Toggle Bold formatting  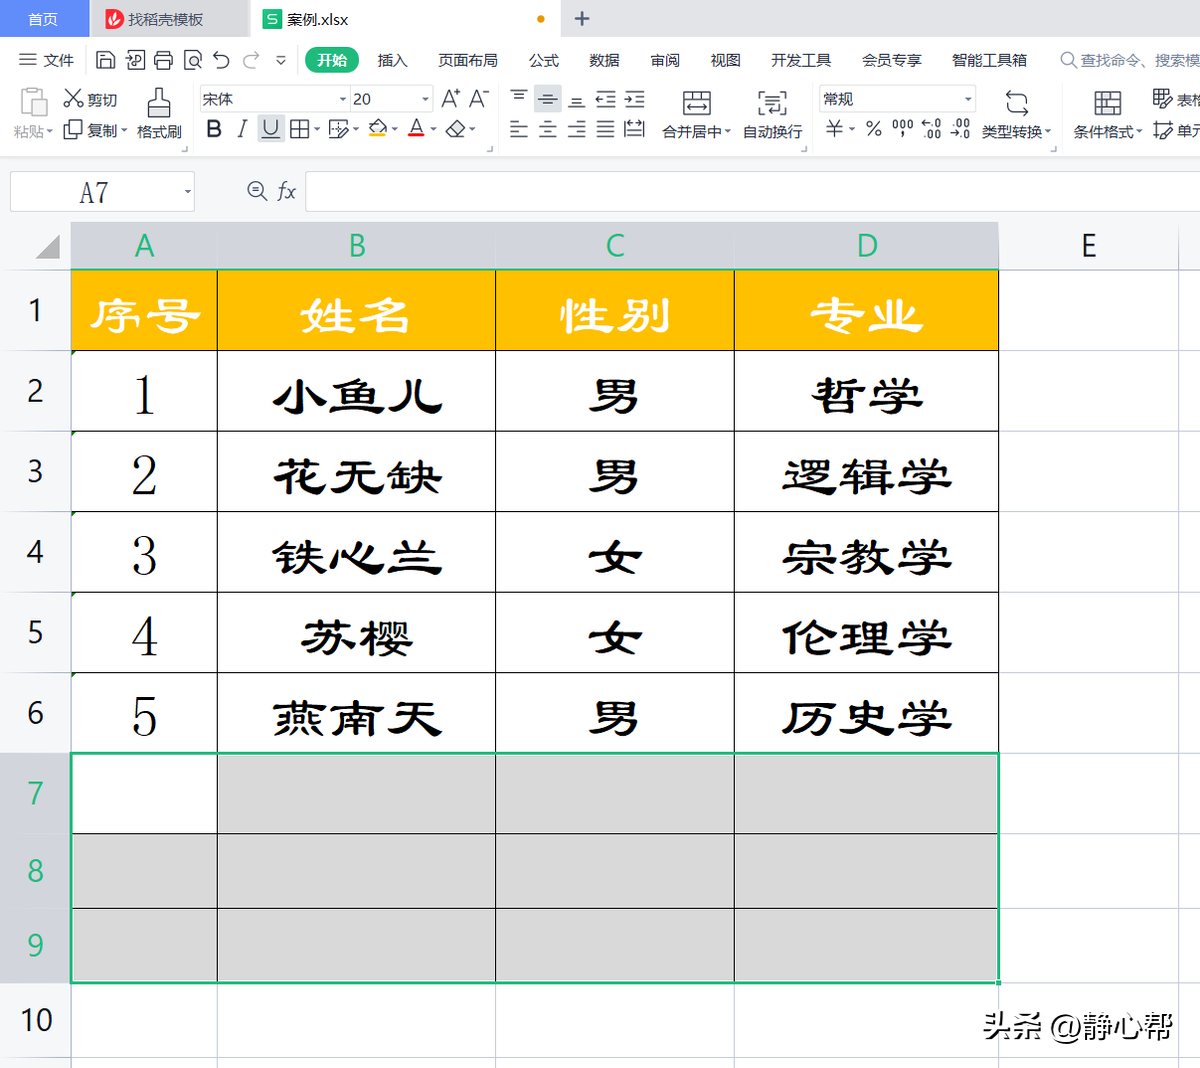214,129
